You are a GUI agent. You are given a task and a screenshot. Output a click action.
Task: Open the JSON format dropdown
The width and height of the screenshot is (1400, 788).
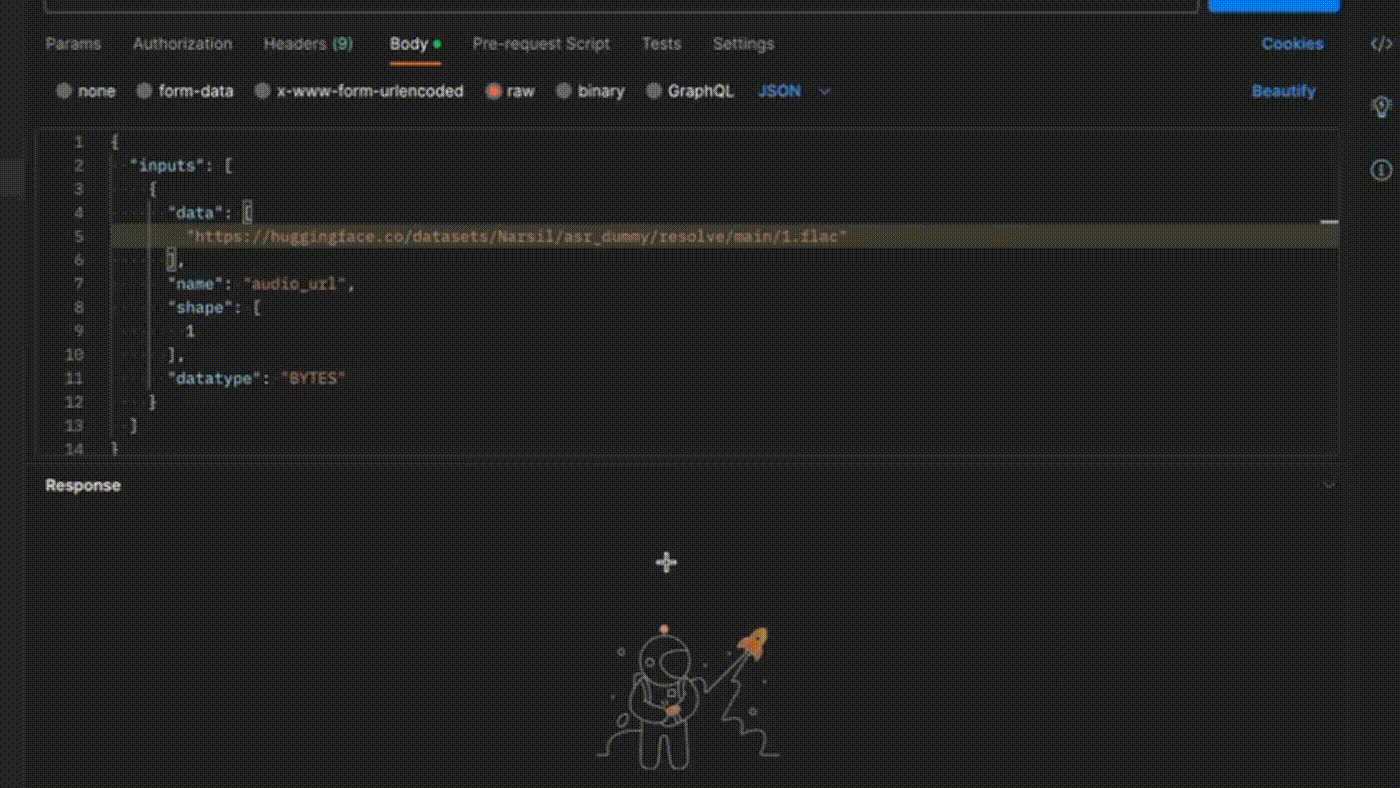tap(794, 91)
